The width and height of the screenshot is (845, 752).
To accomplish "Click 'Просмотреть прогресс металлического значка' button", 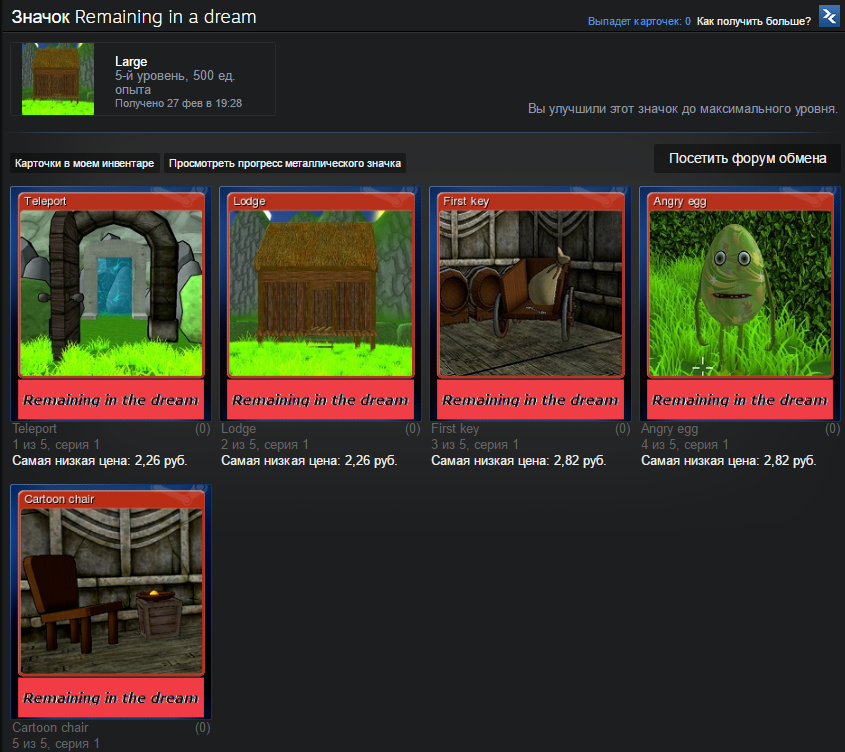I will click(285, 163).
